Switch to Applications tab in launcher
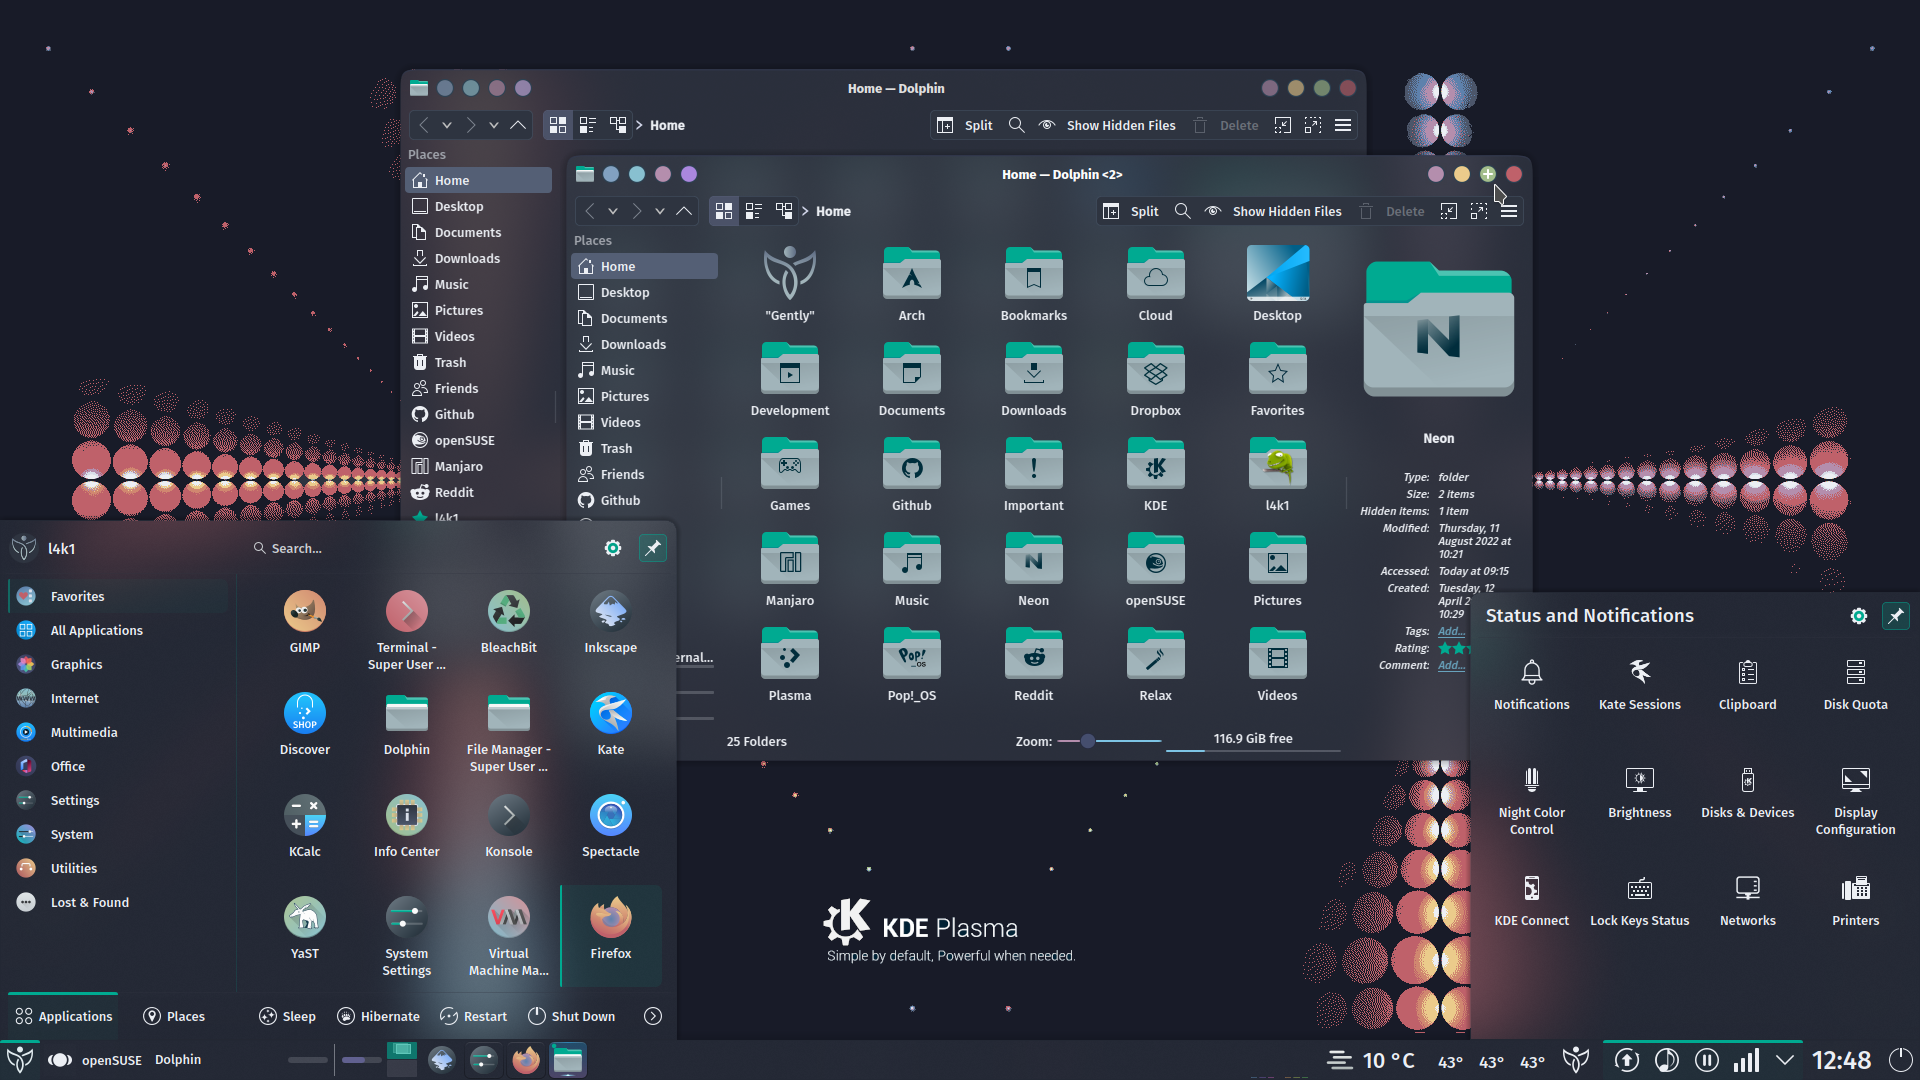Image resolution: width=1920 pixels, height=1080 pixels. pos(63,1016)
